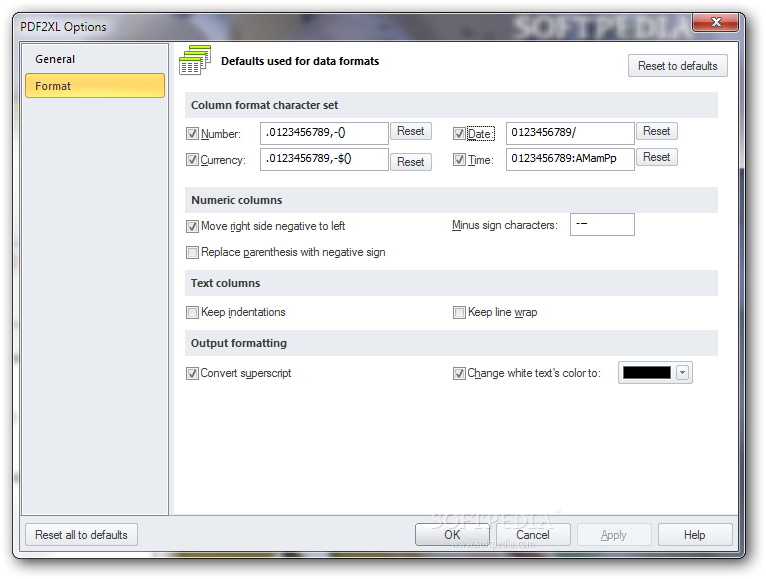Disable Move right side negative to left
The width and height of the screenshot is (766, 579).
(192, 226)
